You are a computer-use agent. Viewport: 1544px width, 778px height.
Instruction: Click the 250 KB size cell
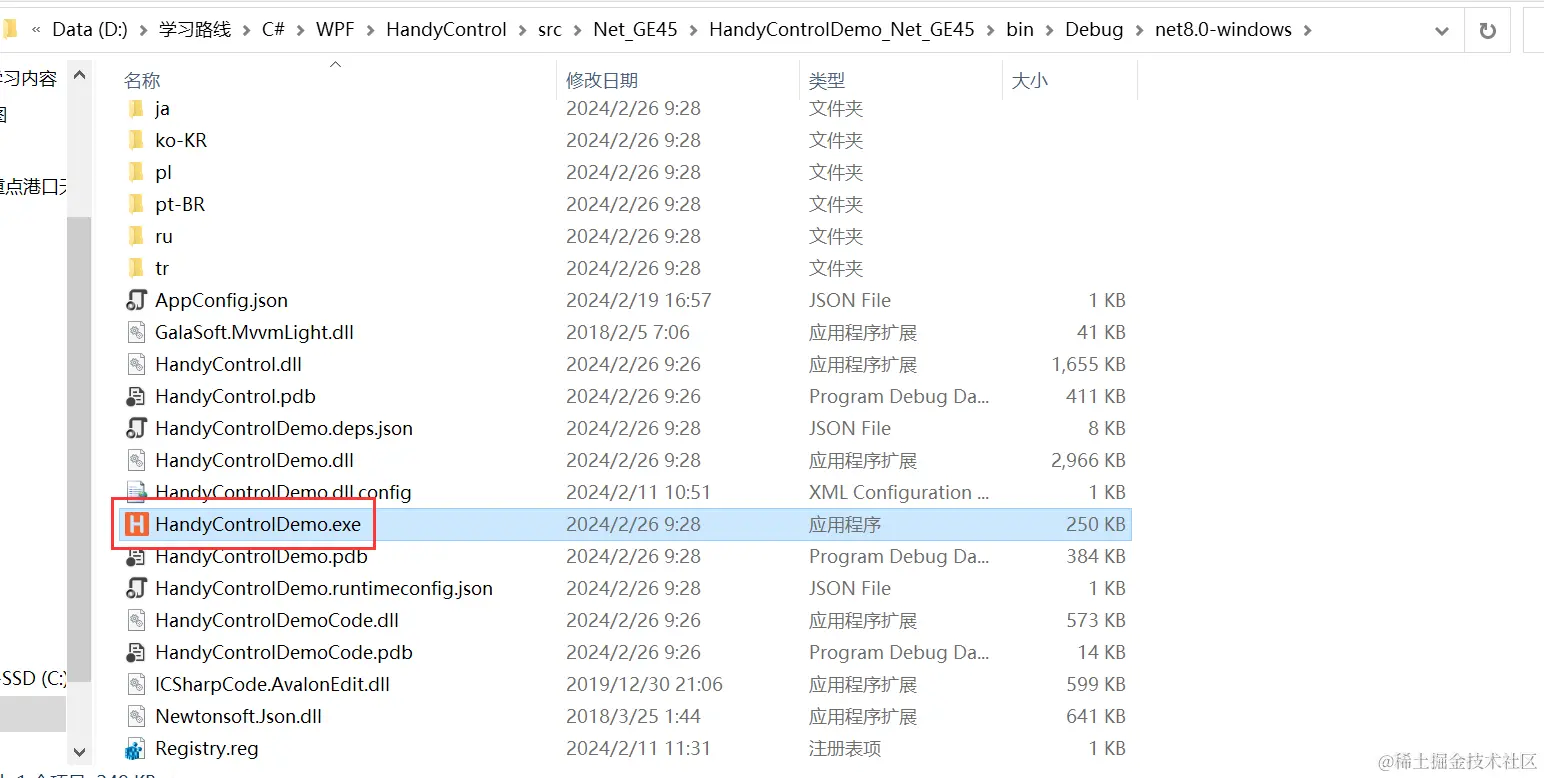1096,524
